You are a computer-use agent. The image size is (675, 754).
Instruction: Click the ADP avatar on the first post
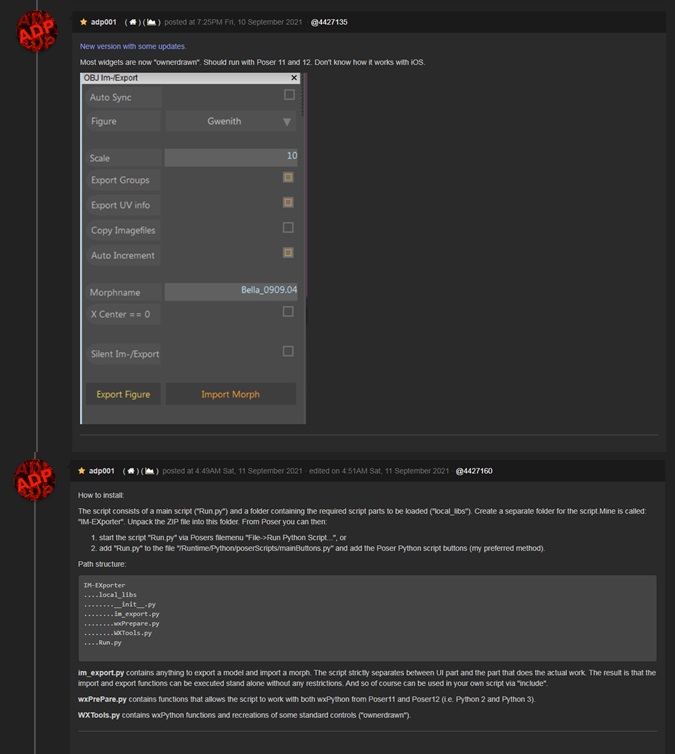click(36, 32)
